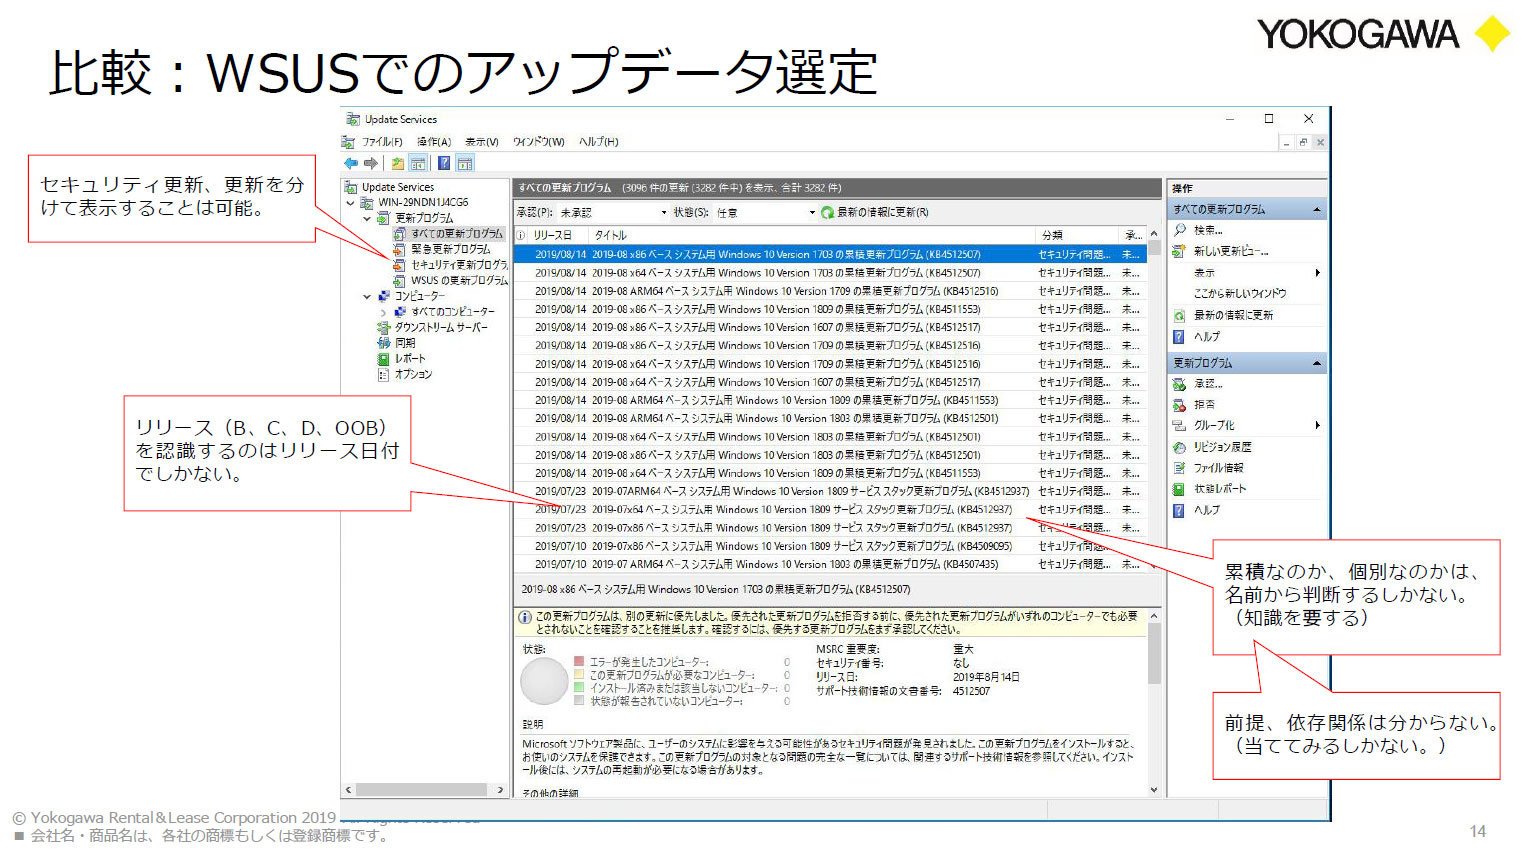Expand the すべてのコンピューター tree node
1540x856 pixels.
coord(383,312)
